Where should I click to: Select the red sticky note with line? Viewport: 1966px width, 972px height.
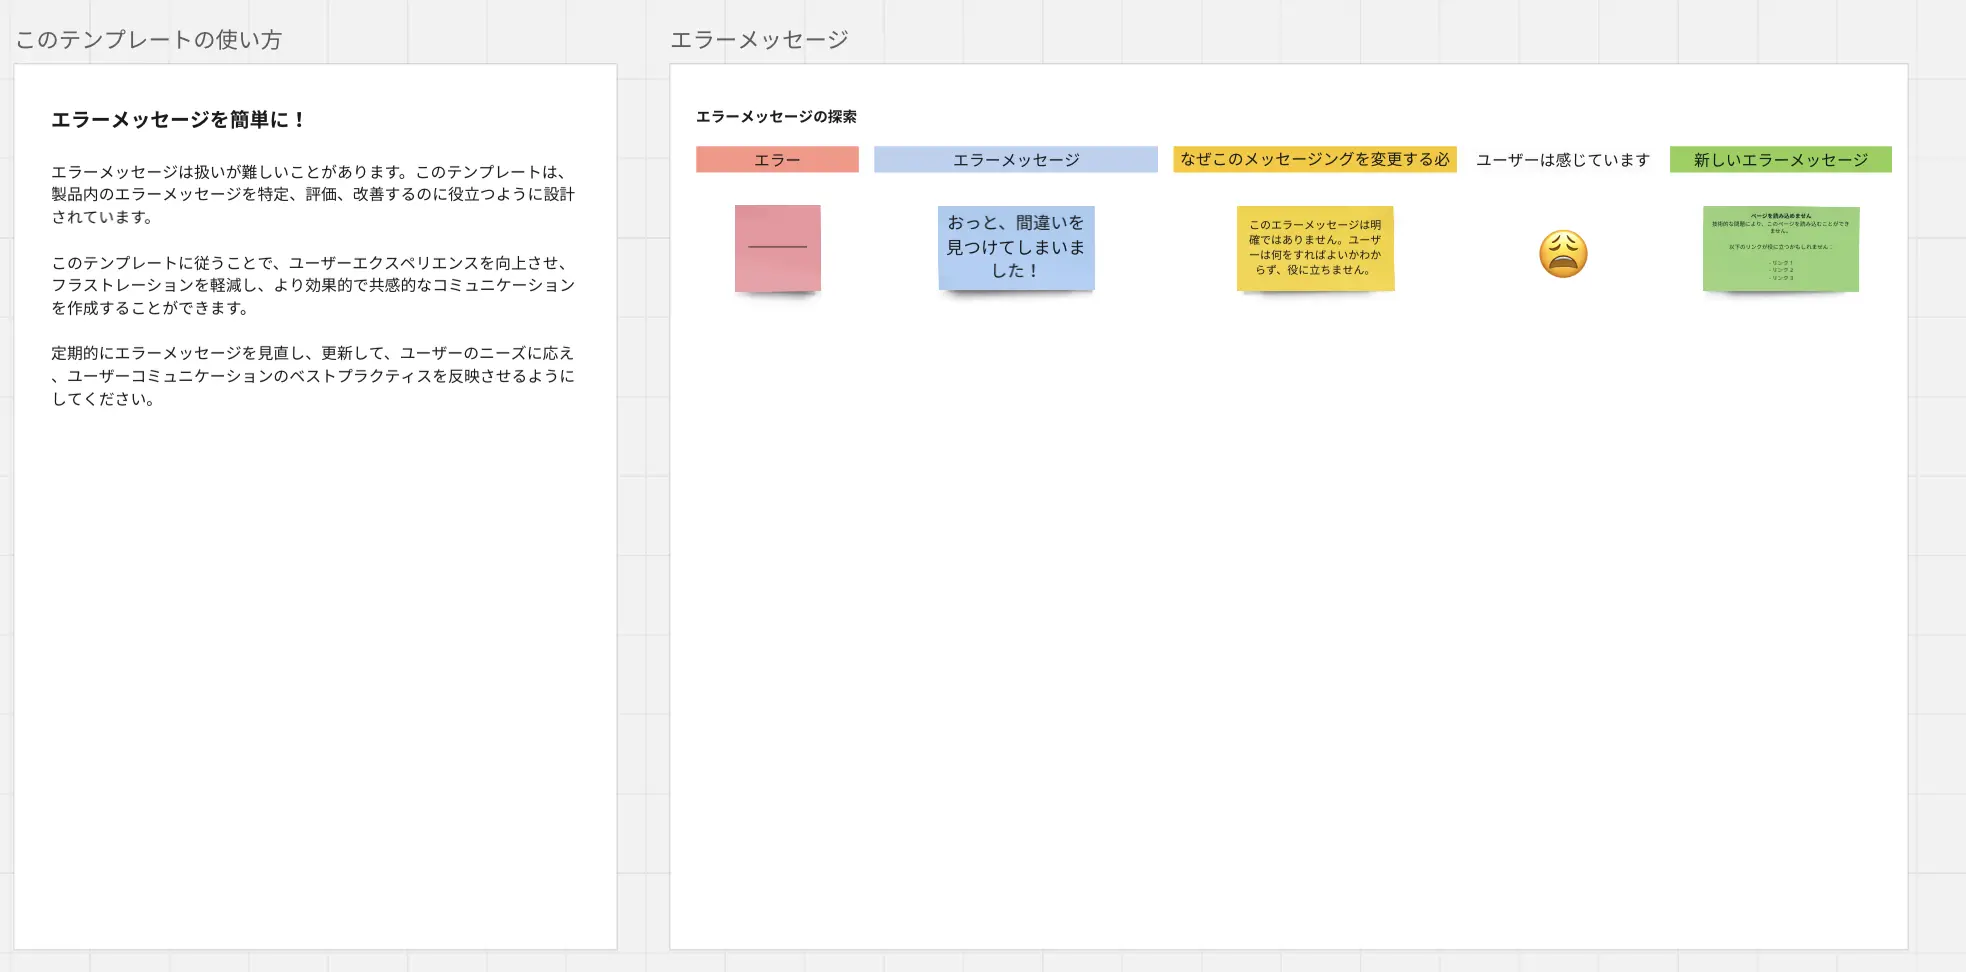coord(777,248)
